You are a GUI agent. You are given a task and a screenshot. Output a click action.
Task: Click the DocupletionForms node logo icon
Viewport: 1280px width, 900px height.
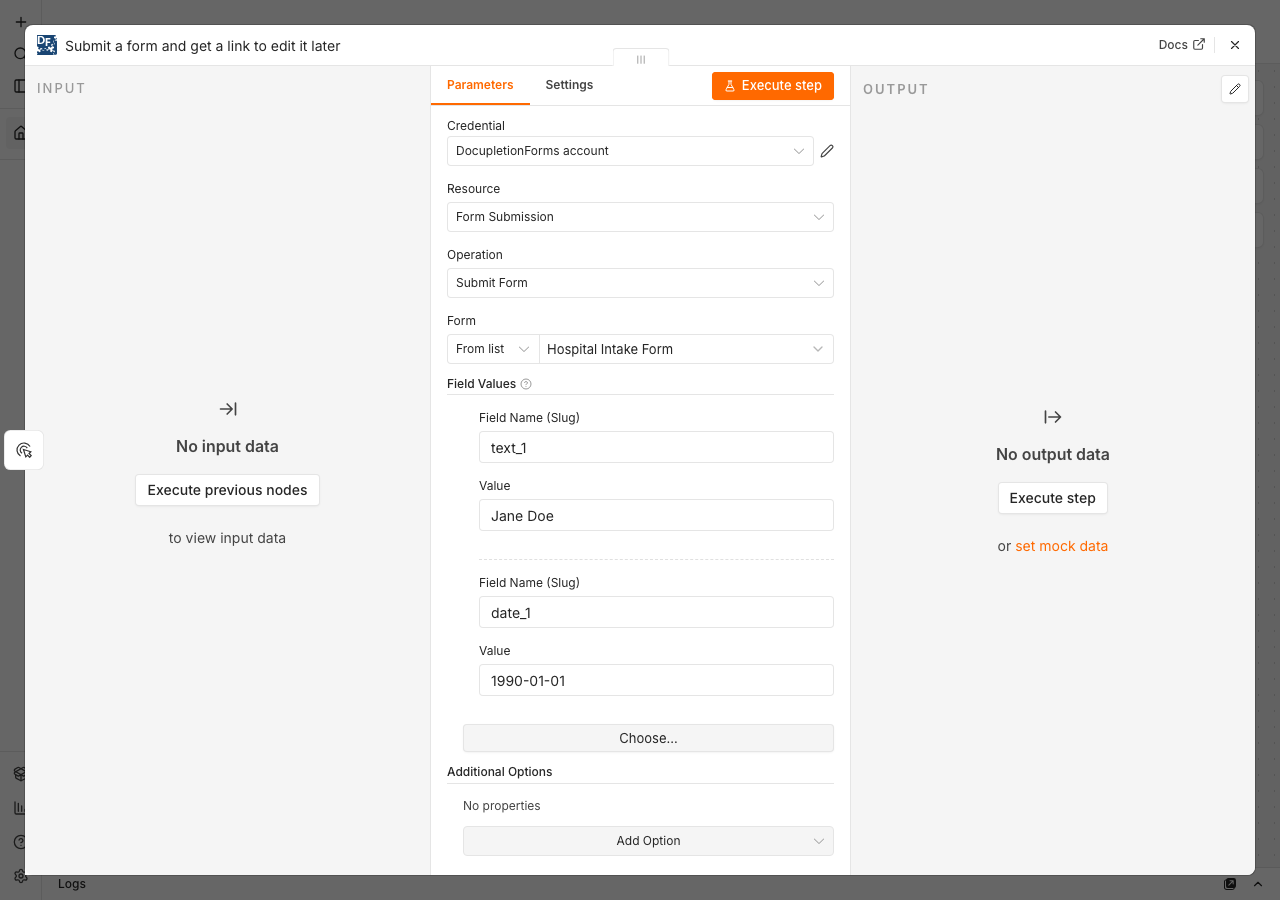pos(47,45)
